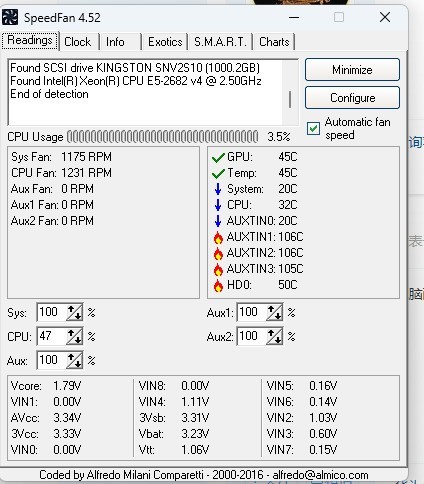The height and width of the screenshot is (484, 424).
Task: Click the Minimize button in SpeedFan panel
Action: (x=352, y=70)
